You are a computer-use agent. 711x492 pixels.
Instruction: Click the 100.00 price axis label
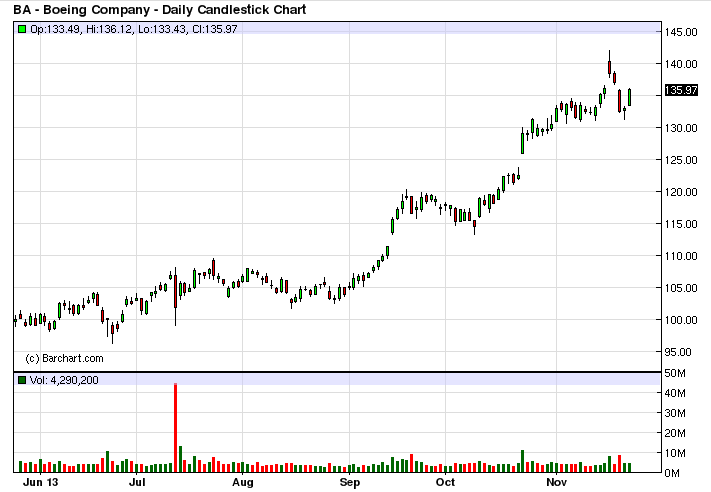pyautogui.click(x=681, y=320)
